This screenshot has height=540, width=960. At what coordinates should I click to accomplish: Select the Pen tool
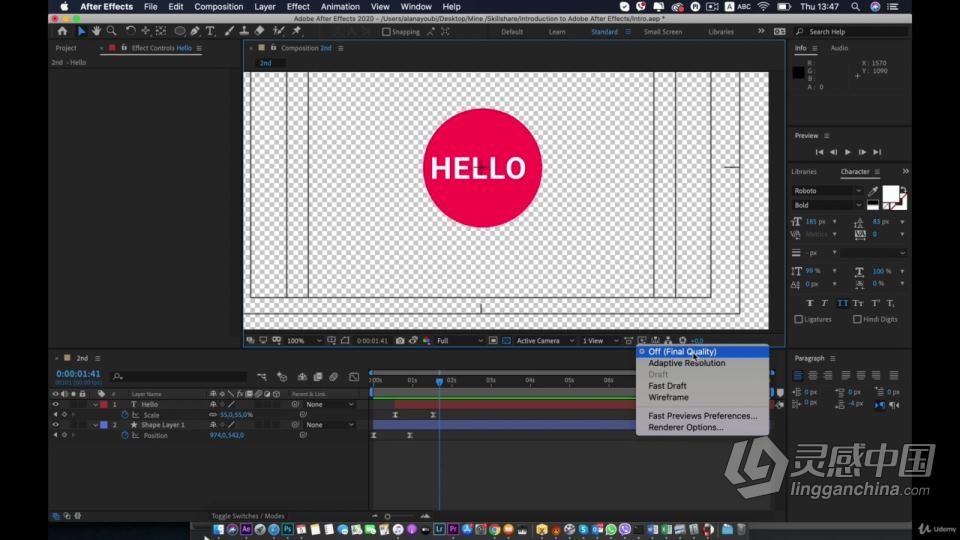tap(195, 31)
